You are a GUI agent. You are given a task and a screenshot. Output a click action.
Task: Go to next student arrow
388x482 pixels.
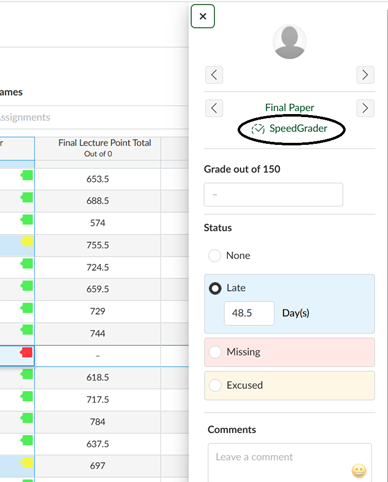click(x=365, y=75)
